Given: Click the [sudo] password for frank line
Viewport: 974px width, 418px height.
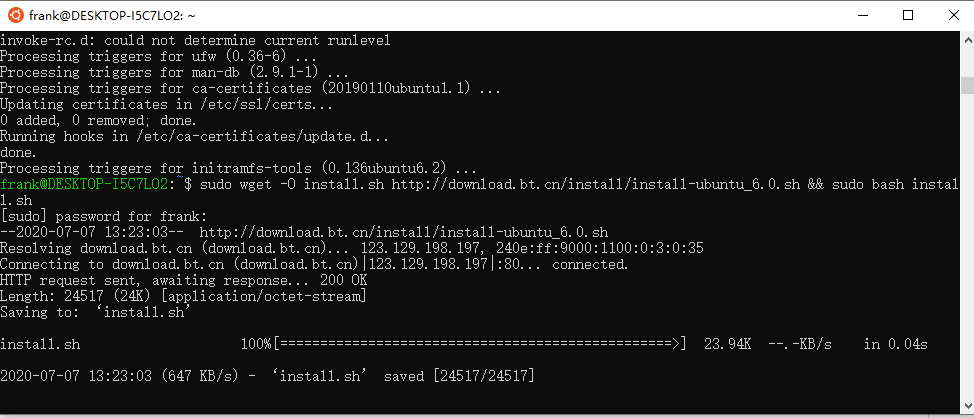Looking at the screenshot, I should pos(103,217).
